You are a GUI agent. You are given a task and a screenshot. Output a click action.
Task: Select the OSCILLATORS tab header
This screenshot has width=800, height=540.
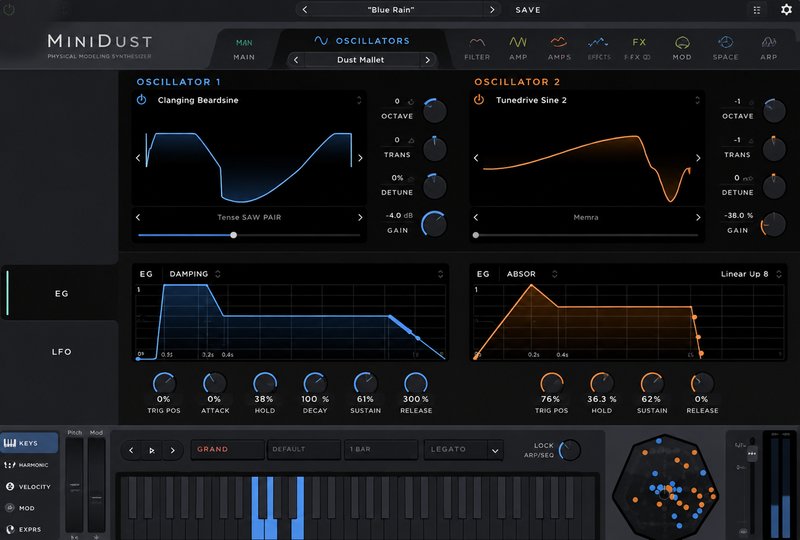pyautogui.click(x=362, y=41)
